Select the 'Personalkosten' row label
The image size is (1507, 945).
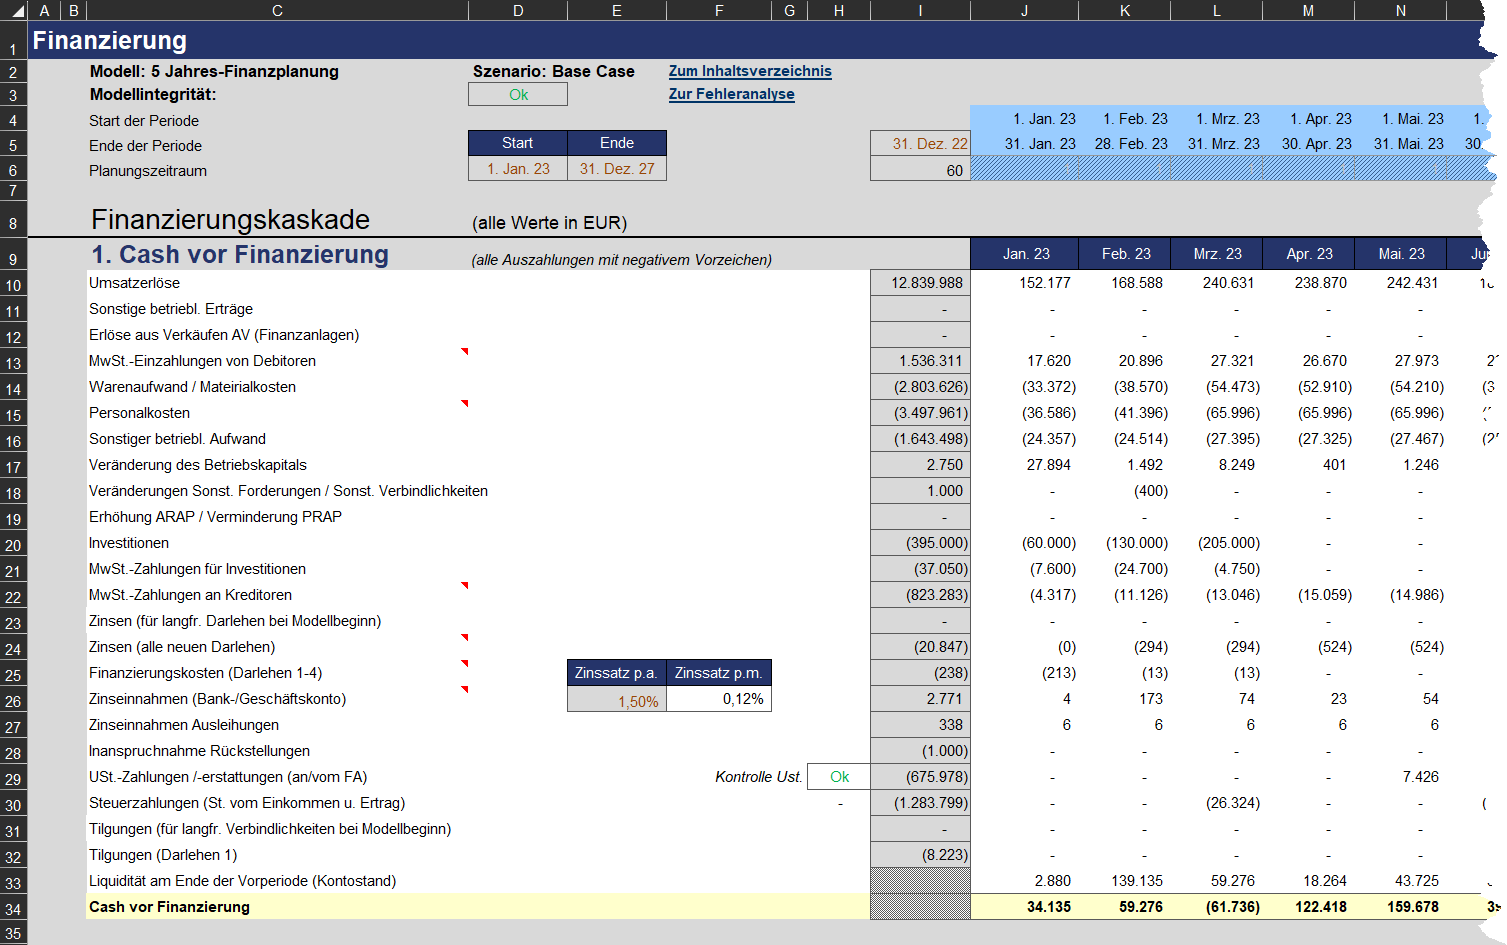pyautogui.click(x=139, y=413)
